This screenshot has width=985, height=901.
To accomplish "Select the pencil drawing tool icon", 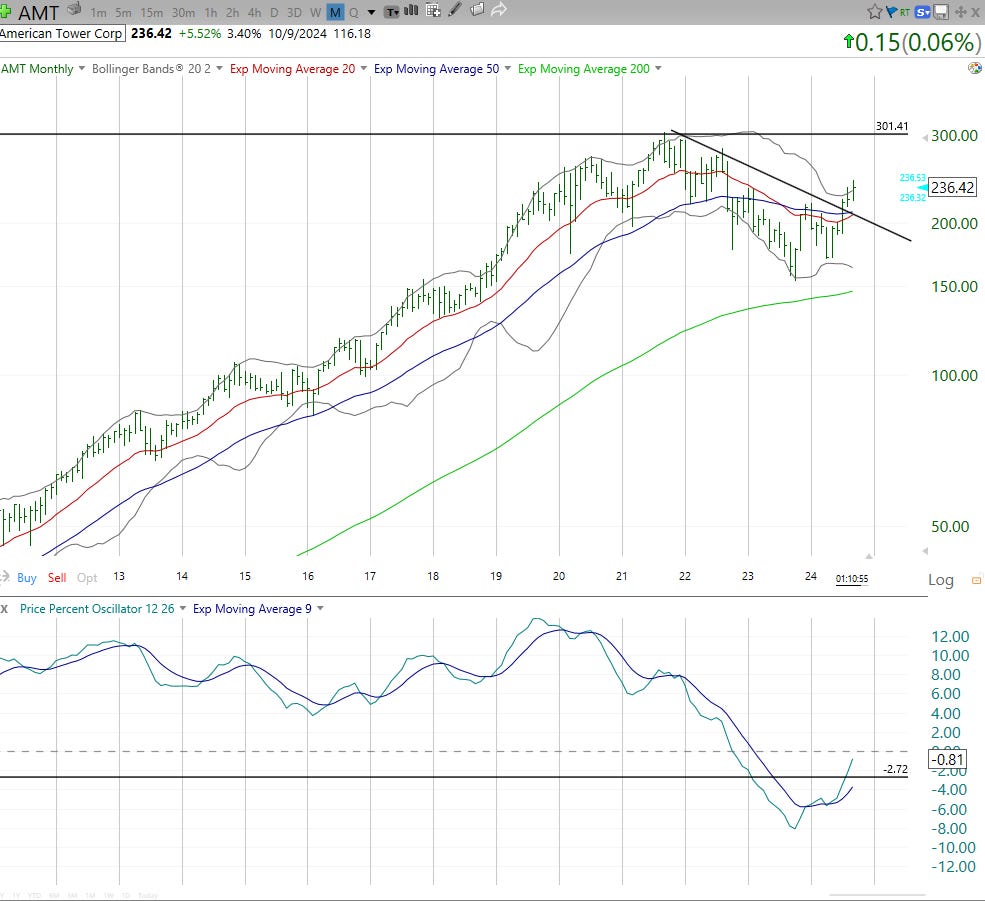I will point(455,9).
